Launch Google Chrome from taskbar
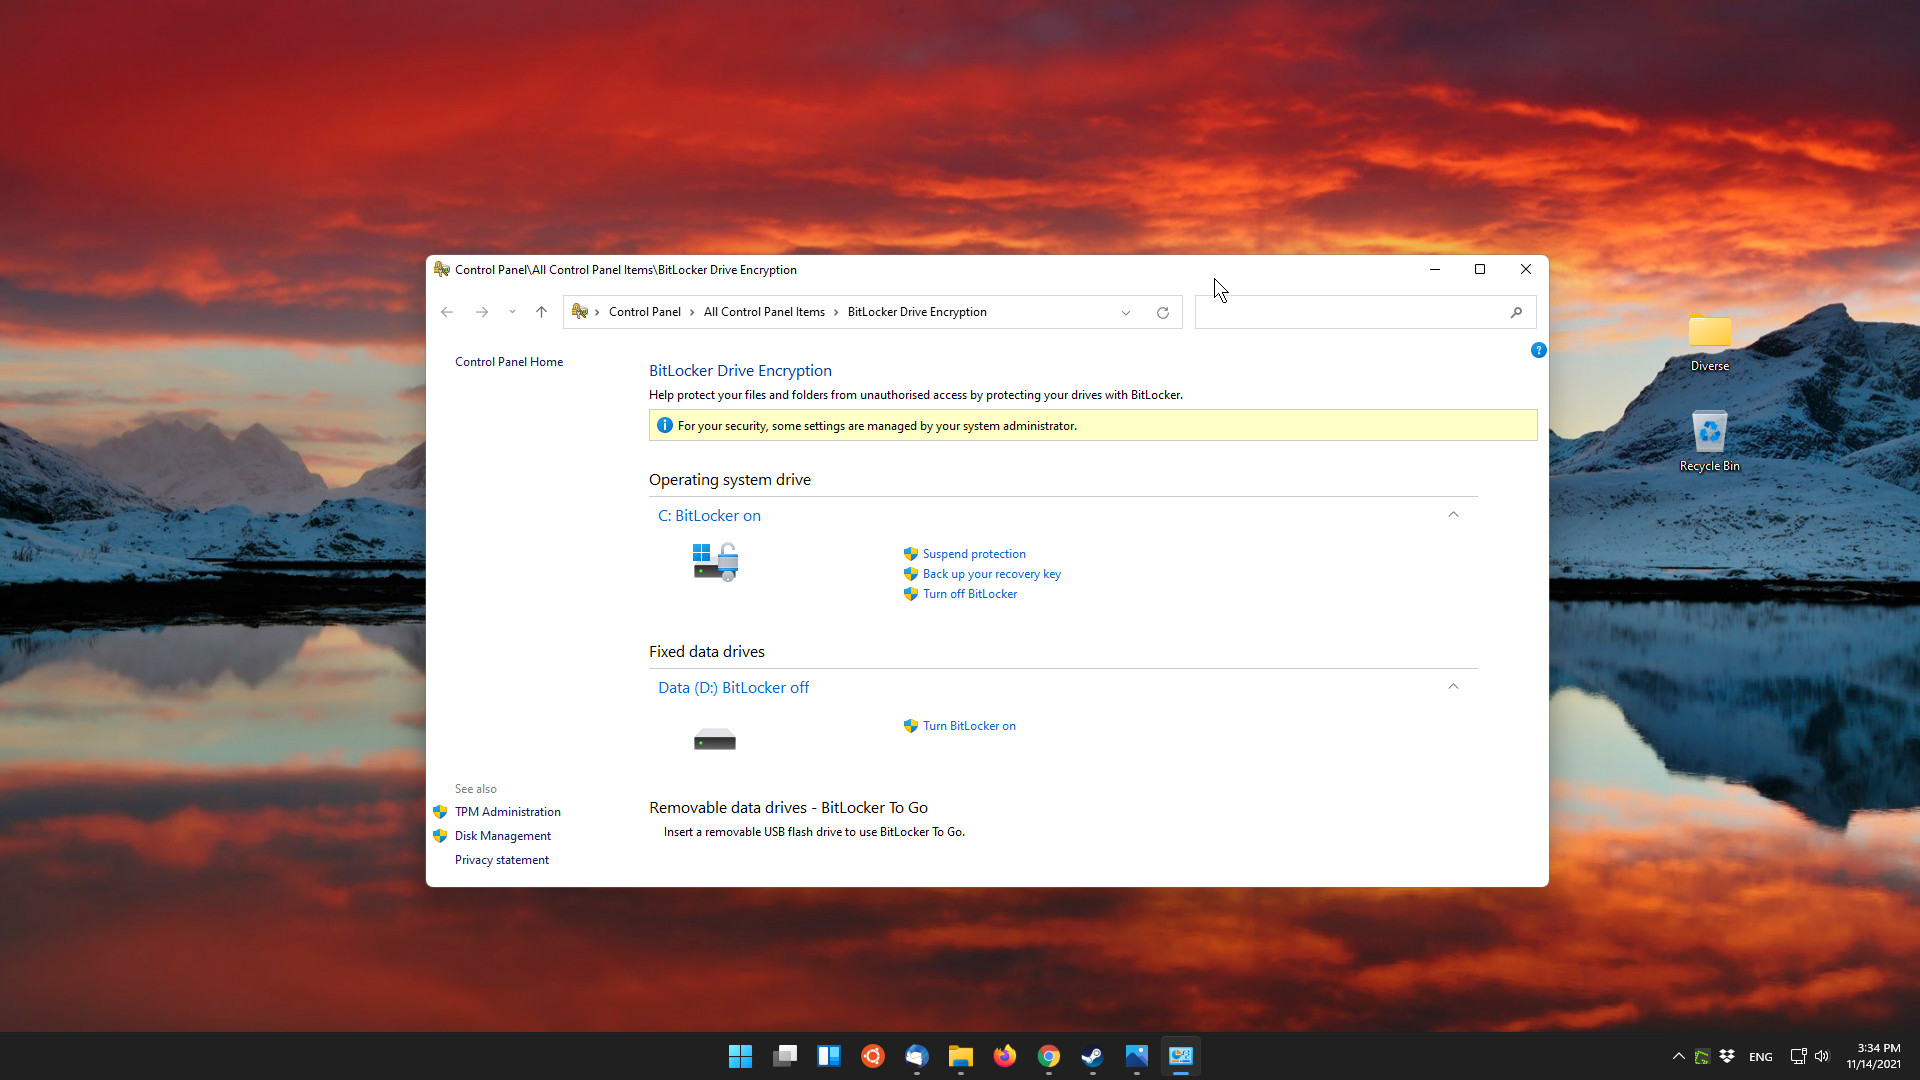Image resolution: width=1920 pixels, height=1080 pixels. click(1049, 1056)
